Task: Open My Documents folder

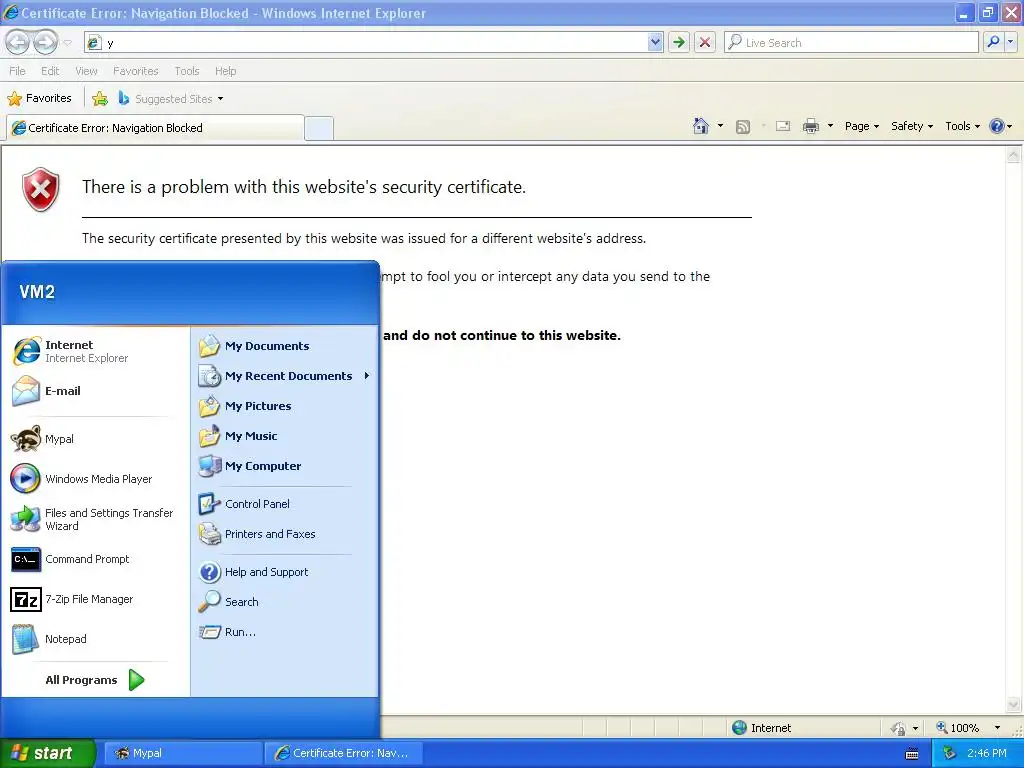Action: 285,345
